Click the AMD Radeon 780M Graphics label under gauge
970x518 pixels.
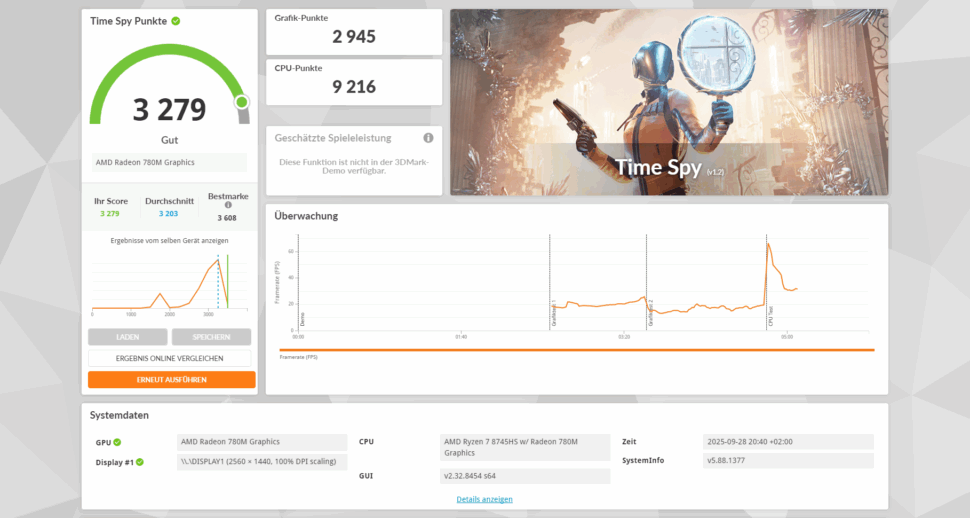click(x=169, y=162)
